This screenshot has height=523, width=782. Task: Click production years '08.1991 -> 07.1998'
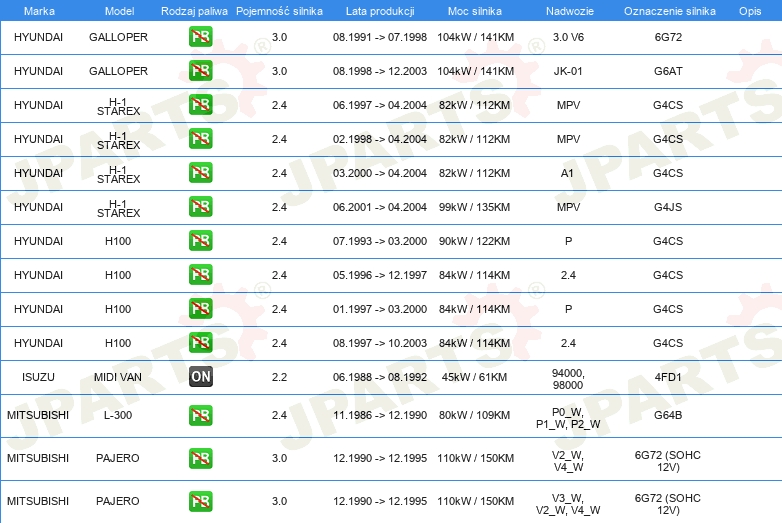pyautogui.click(x=380, y=37)
